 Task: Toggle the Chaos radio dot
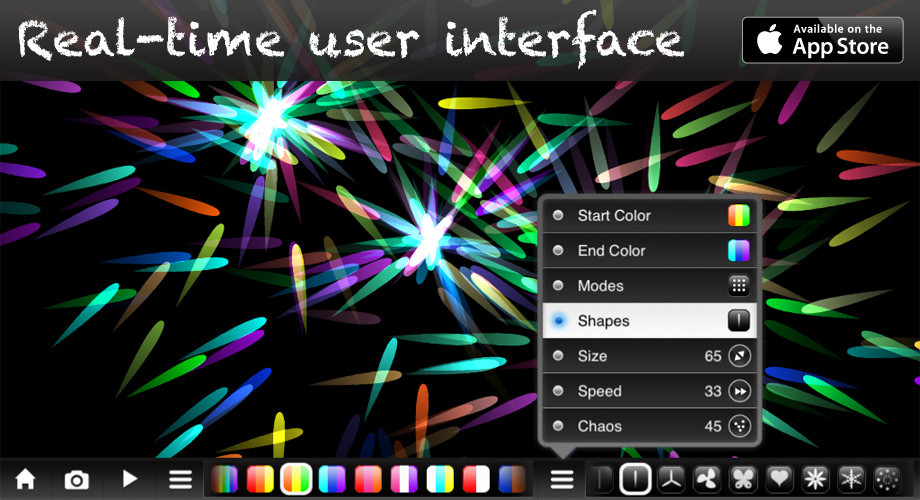(558, 426)
